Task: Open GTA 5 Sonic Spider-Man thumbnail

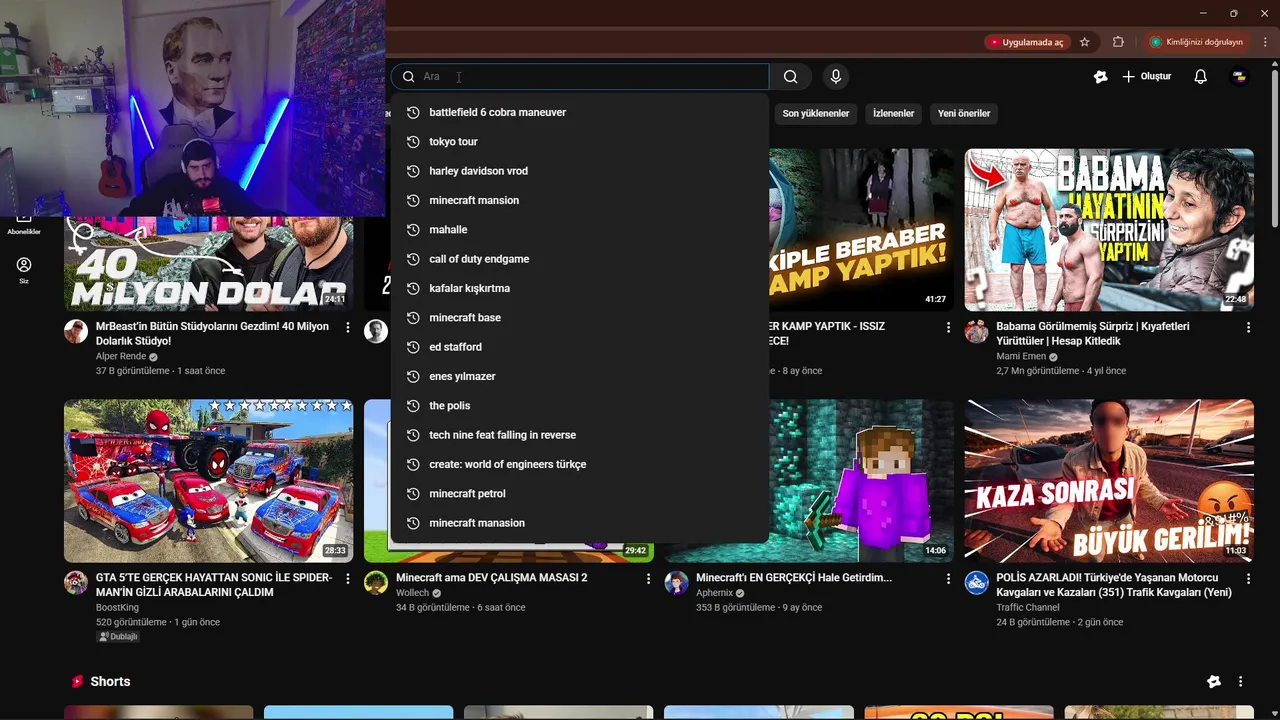Action: (x=208, y=481)
